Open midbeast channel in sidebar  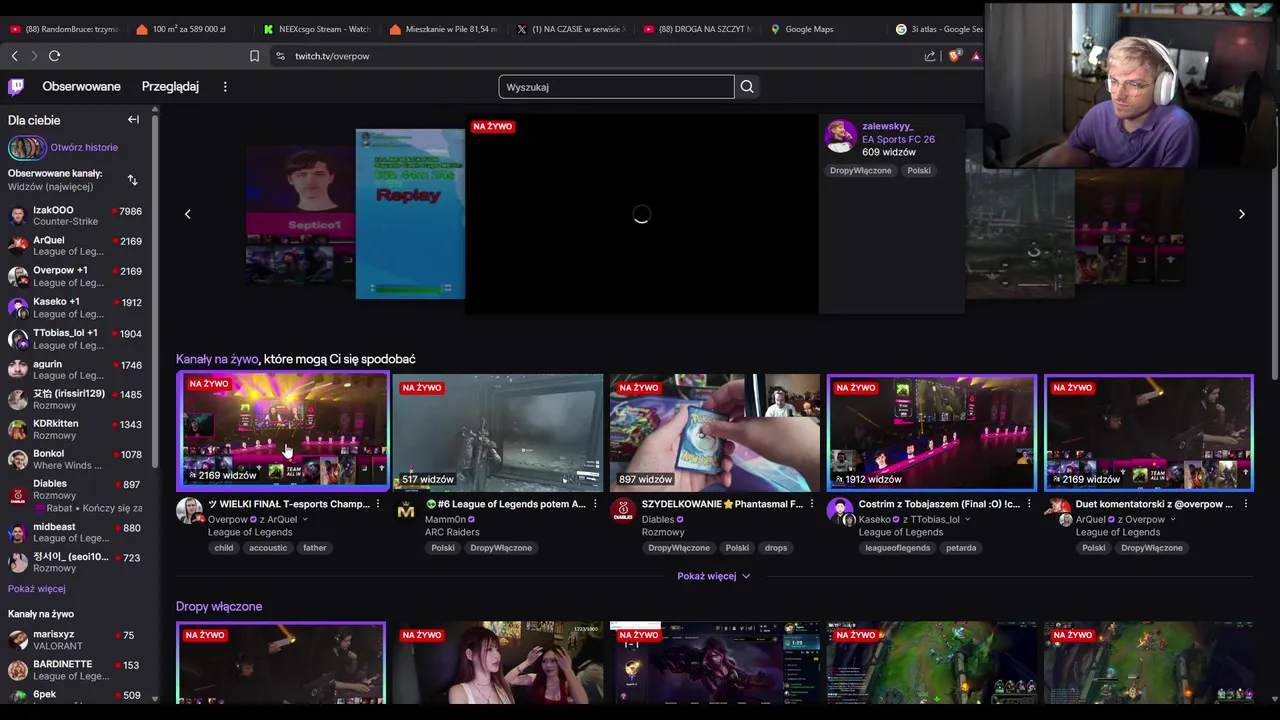coord(78,533)
